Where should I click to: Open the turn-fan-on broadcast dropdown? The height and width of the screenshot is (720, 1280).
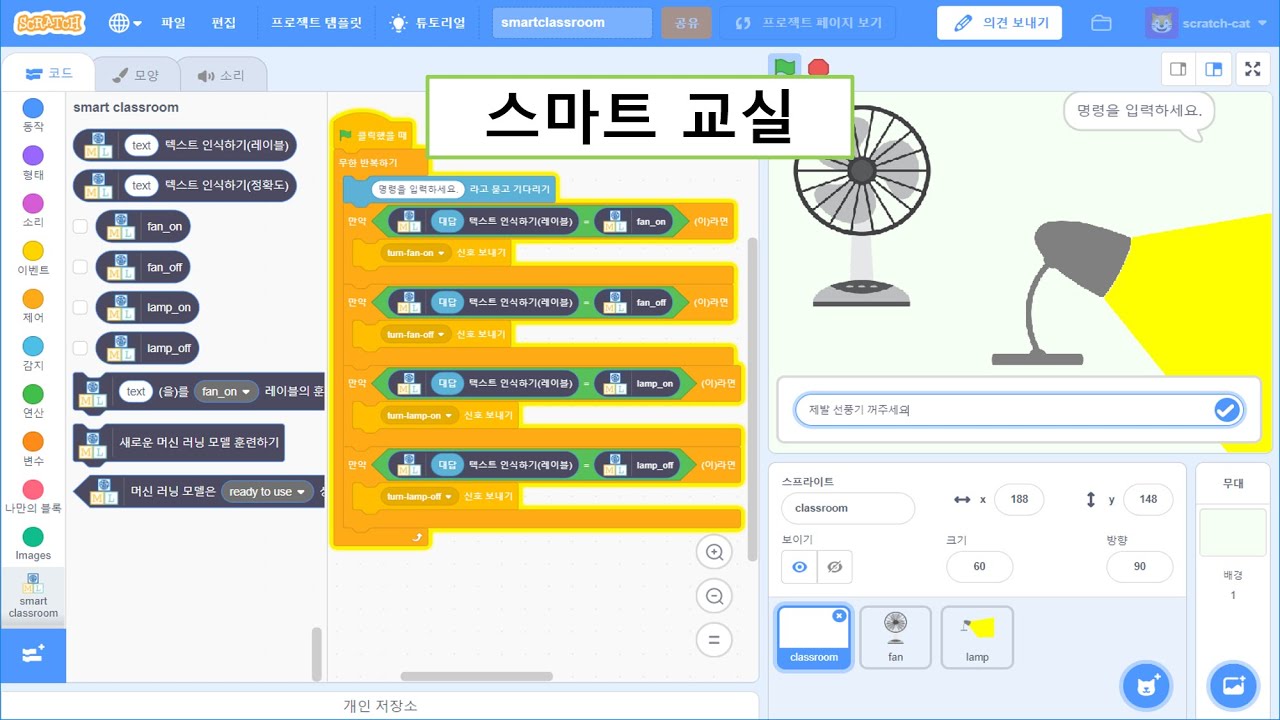coord(416,252)
